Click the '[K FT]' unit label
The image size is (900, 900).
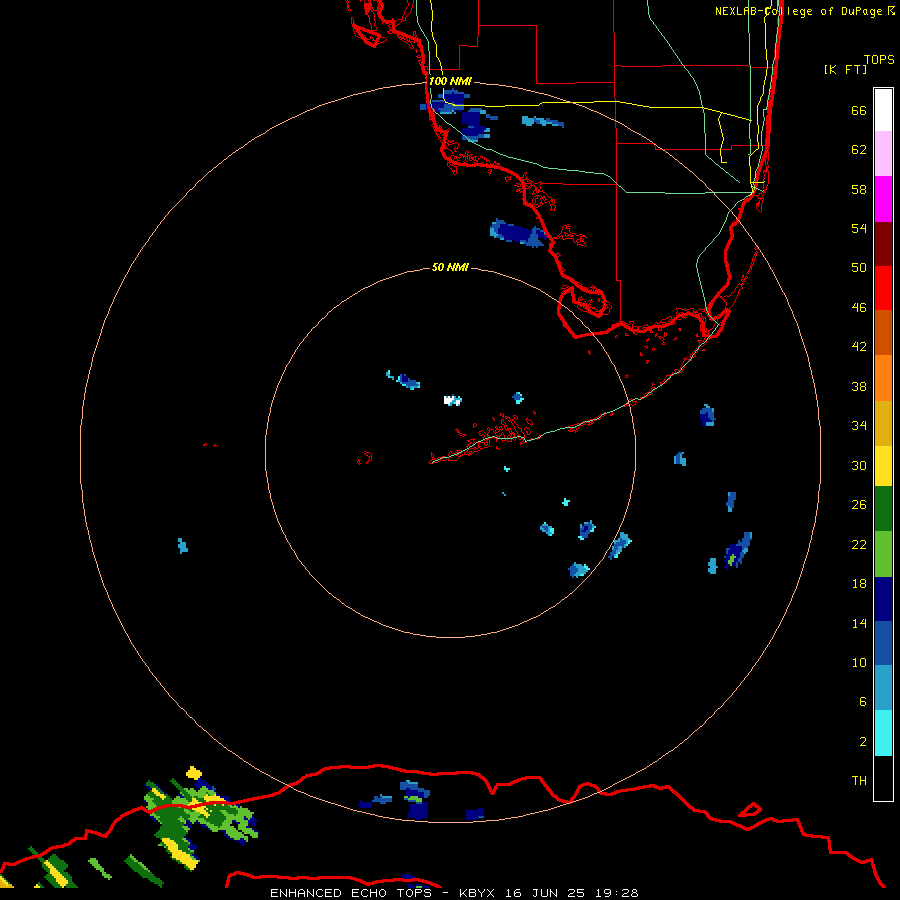click(x=845, y=69)
